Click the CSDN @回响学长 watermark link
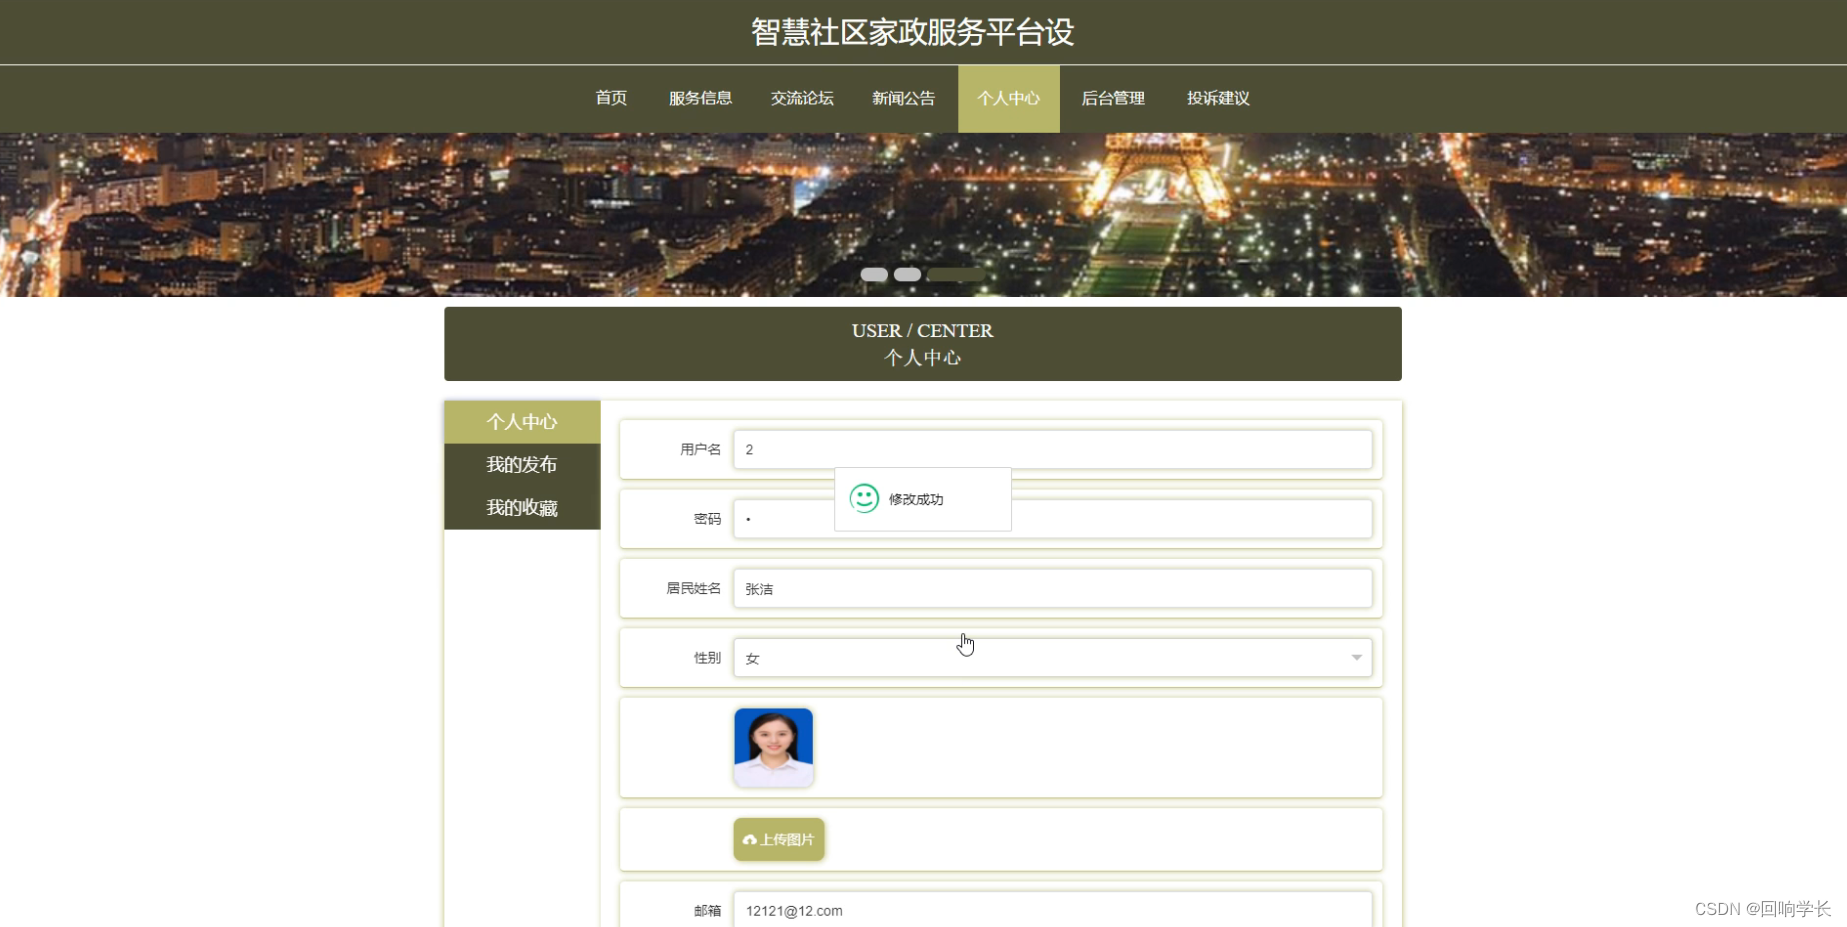 click(x=1765, y=909)
